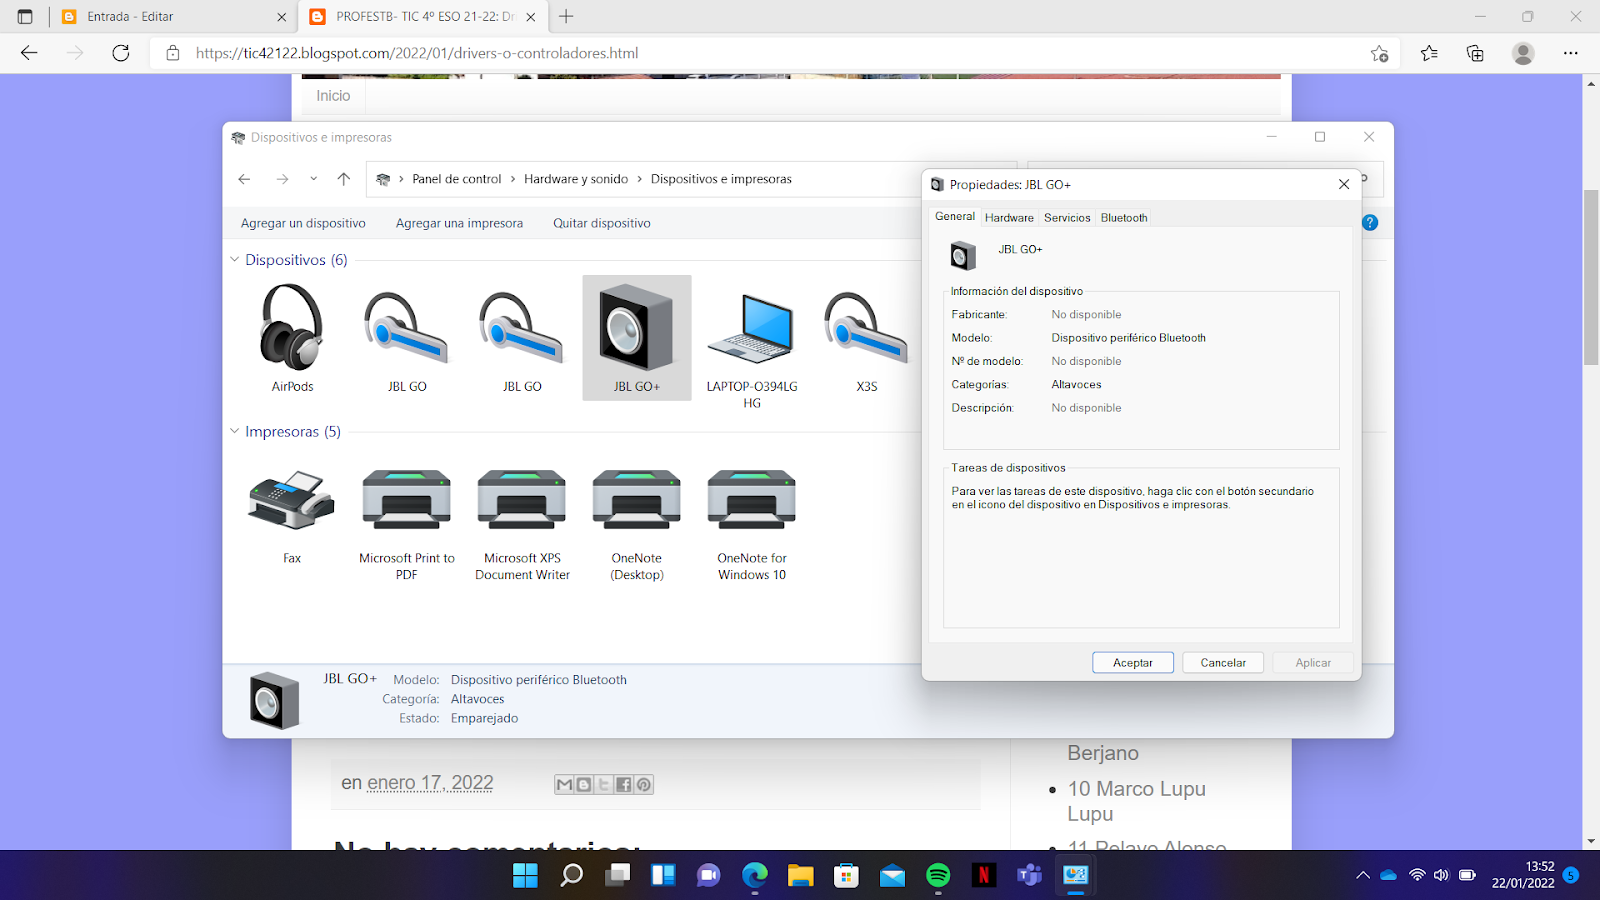1600x900 pixels.
Task: Select the JBL GO+ speaker device
Action: [x=637, y=337]
